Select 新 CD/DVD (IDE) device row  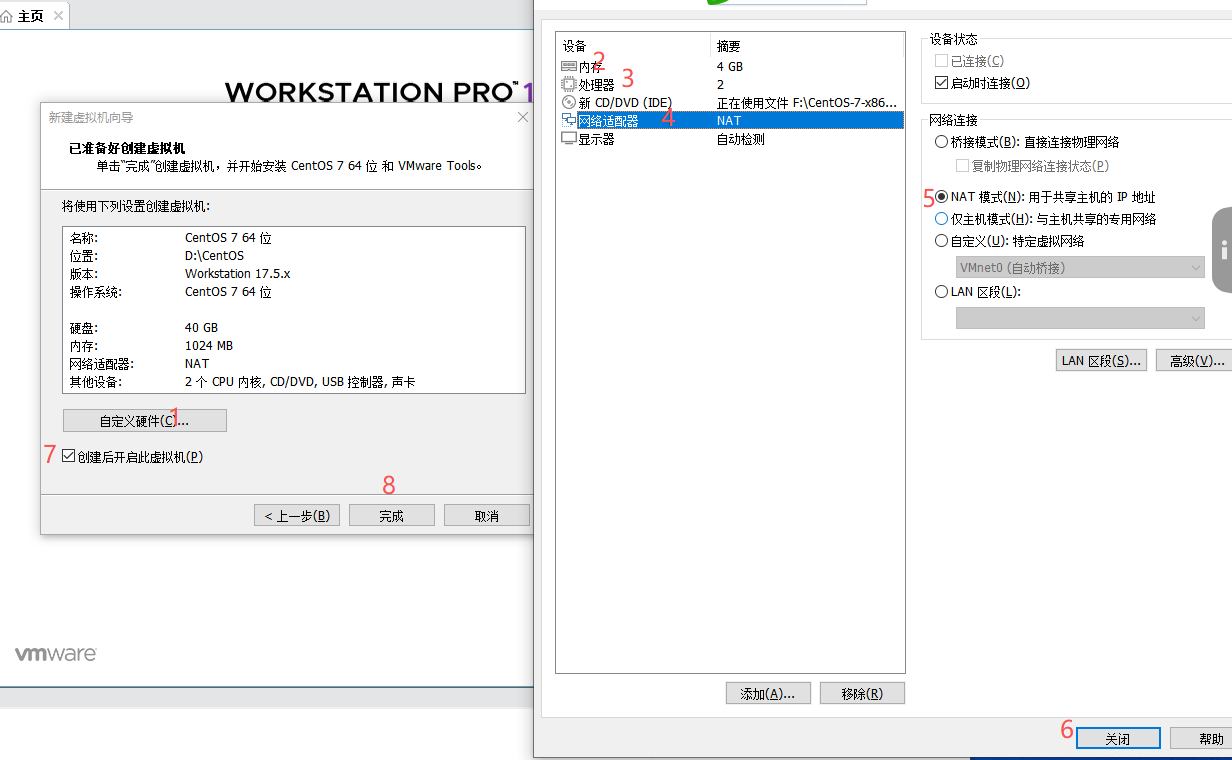730,102
